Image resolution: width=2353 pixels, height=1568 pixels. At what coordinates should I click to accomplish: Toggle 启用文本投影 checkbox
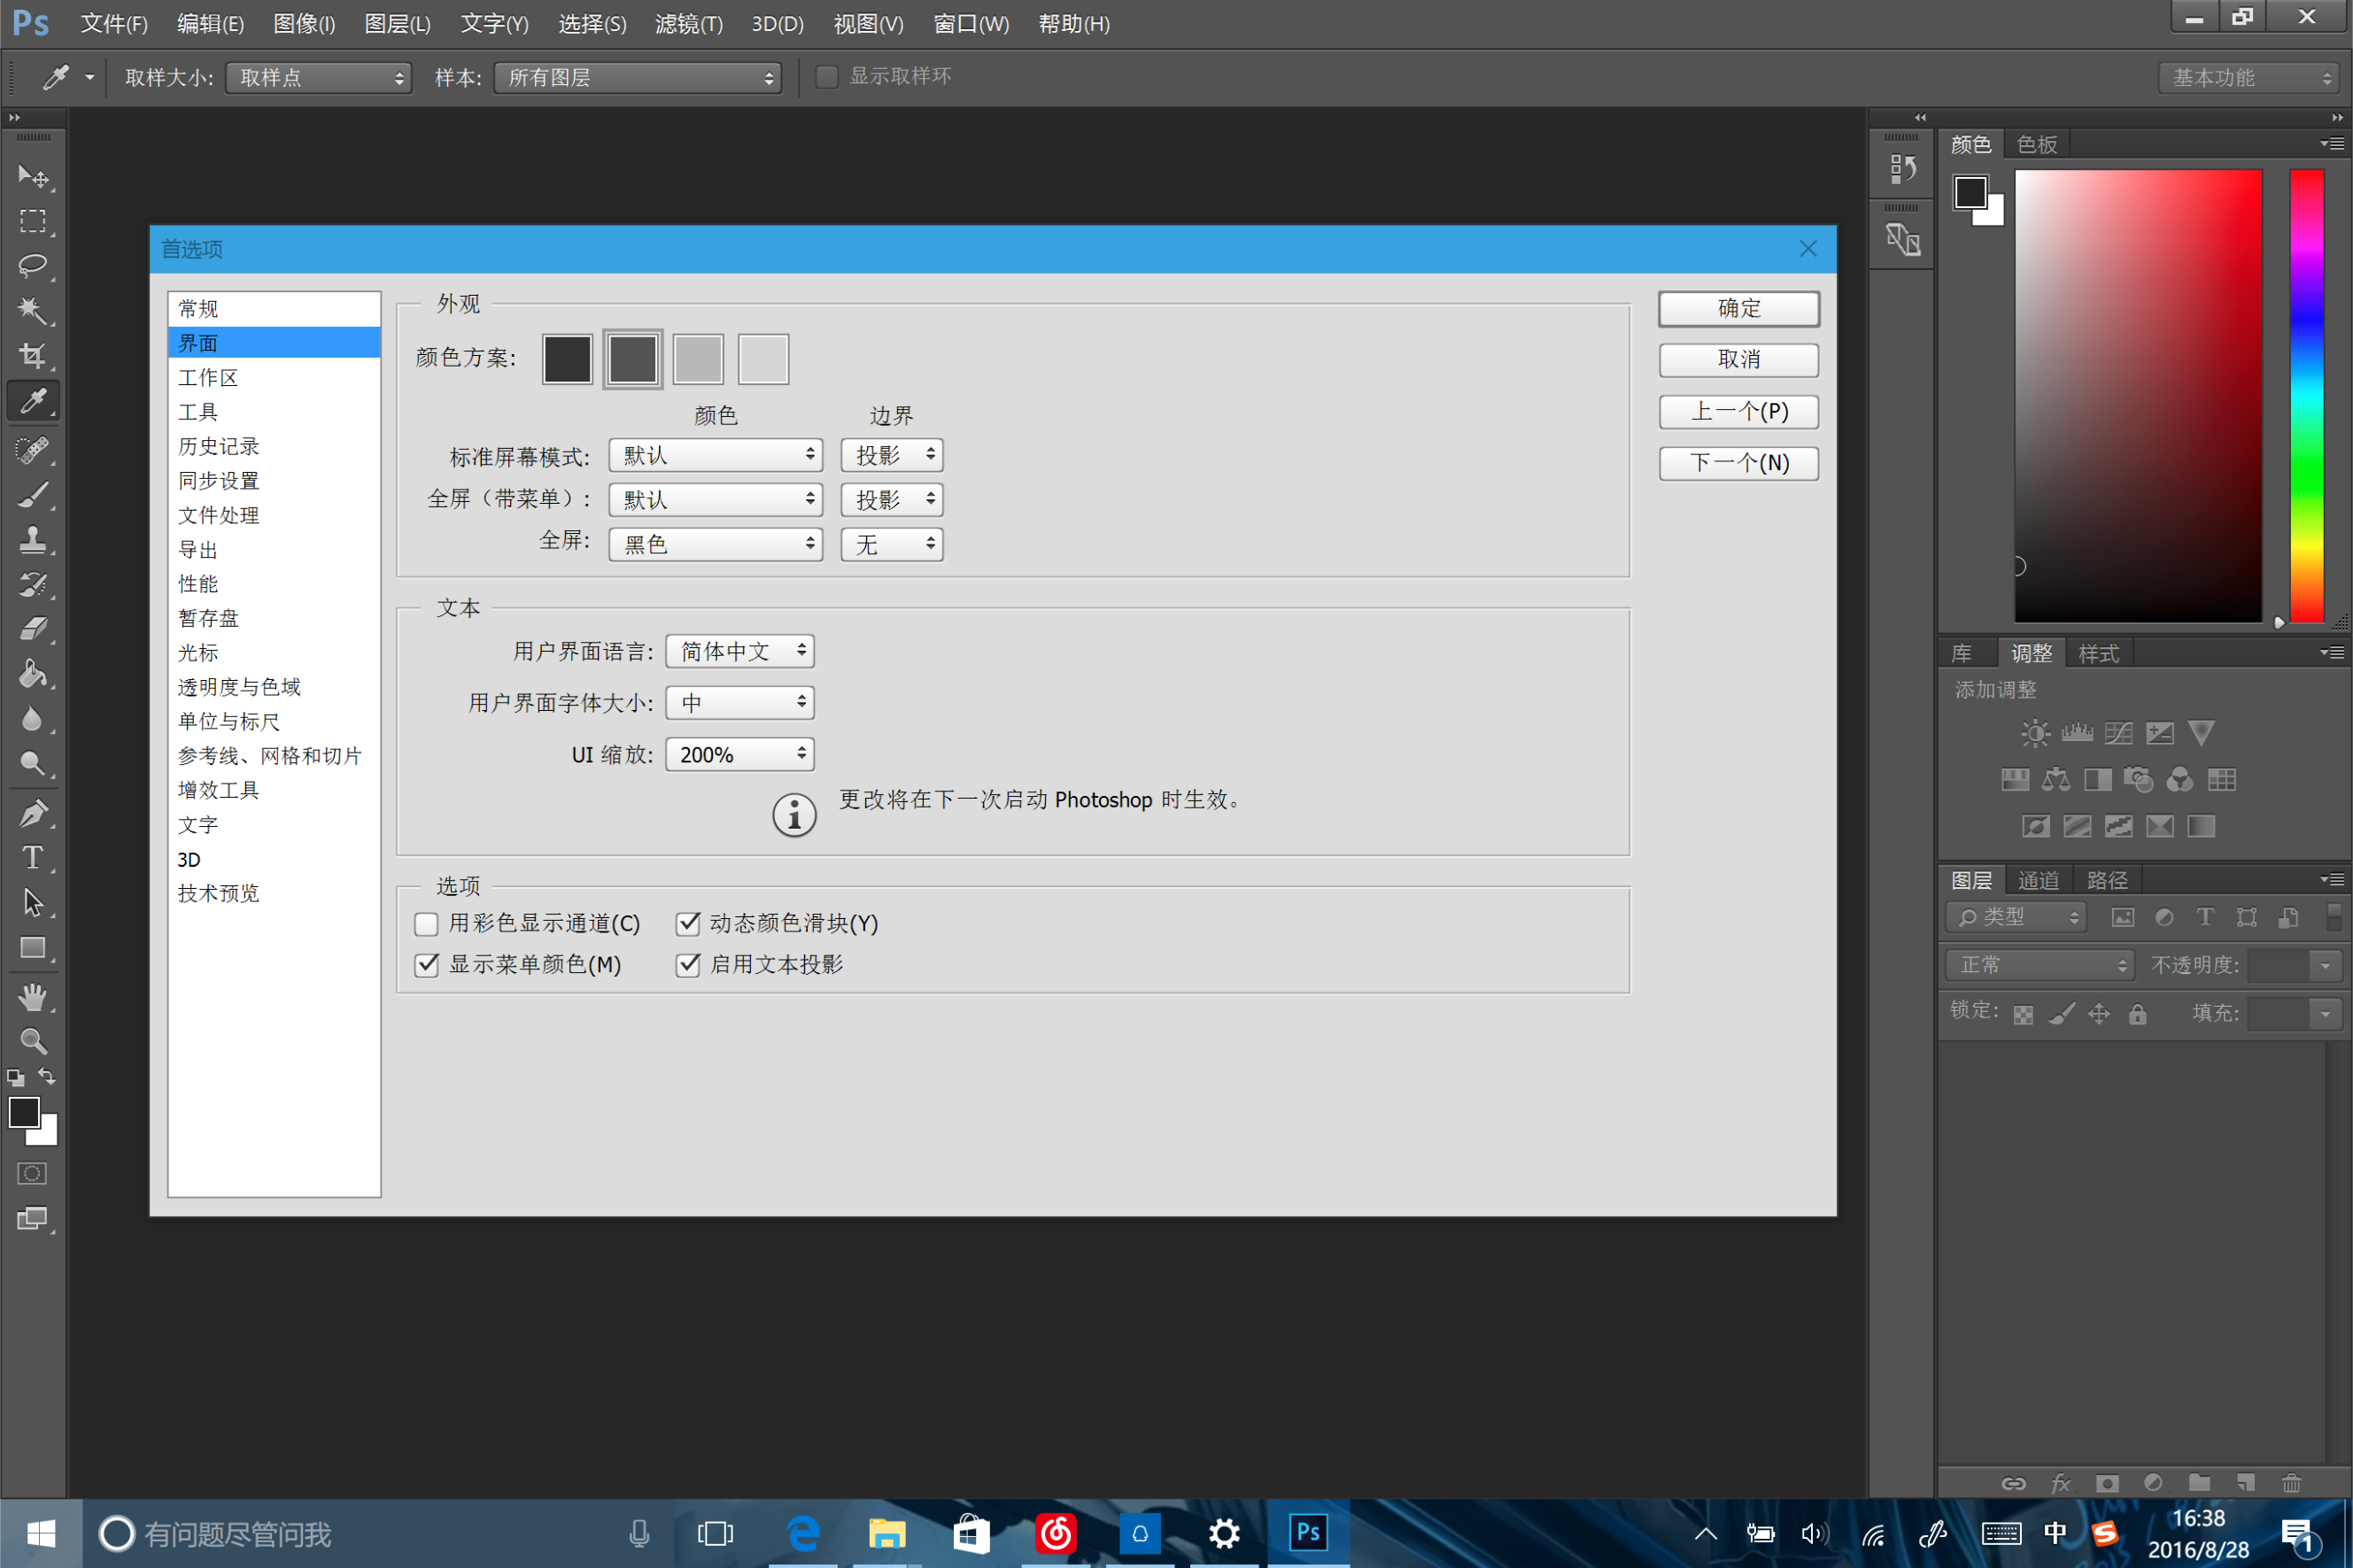[688, 964]
